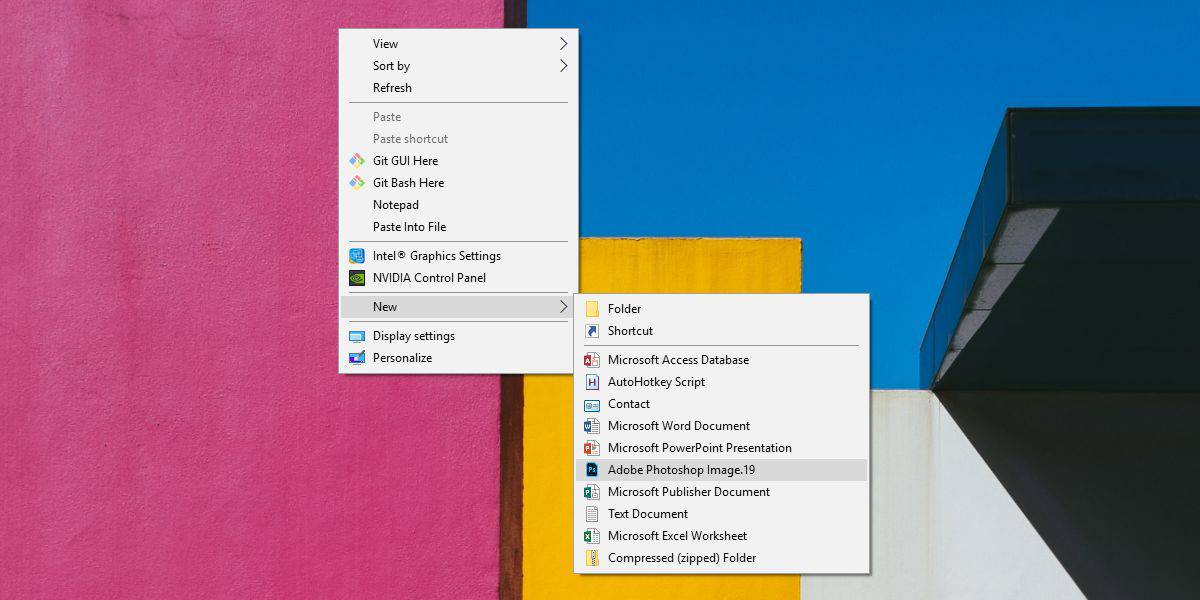Click the Shortcut arrow icon
Image resolution: width=1200 pixels, height=600 pixels.
(x=592, y=331)
